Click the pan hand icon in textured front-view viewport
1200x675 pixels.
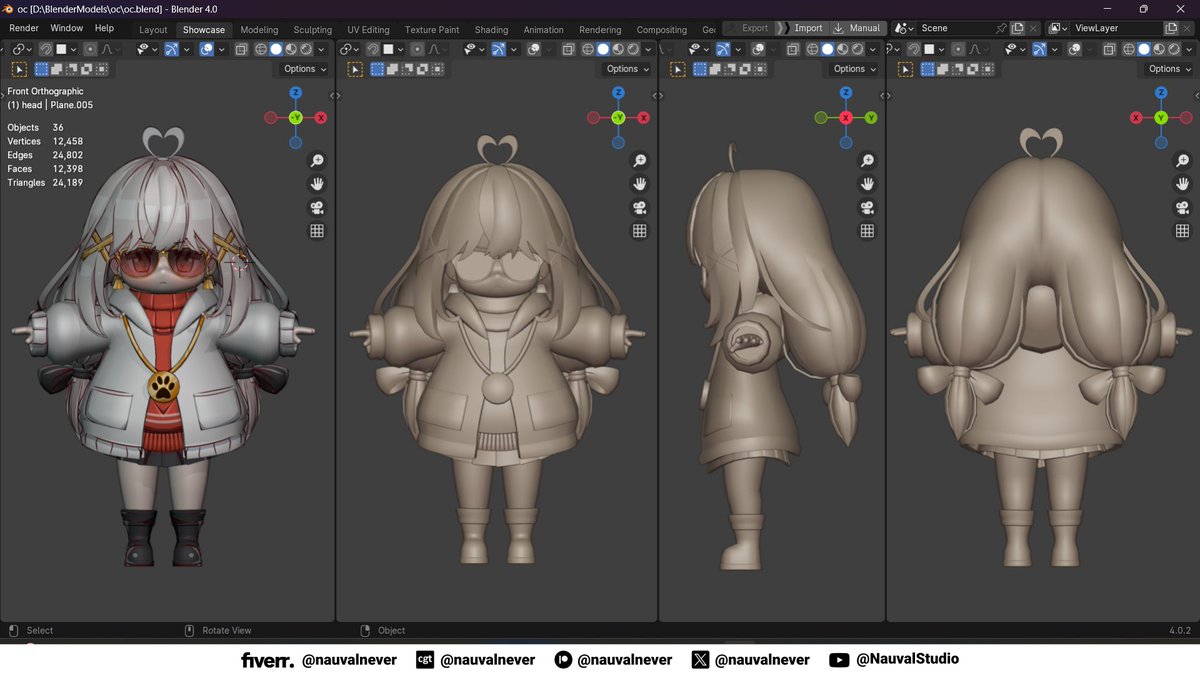[x=317, y=184]
